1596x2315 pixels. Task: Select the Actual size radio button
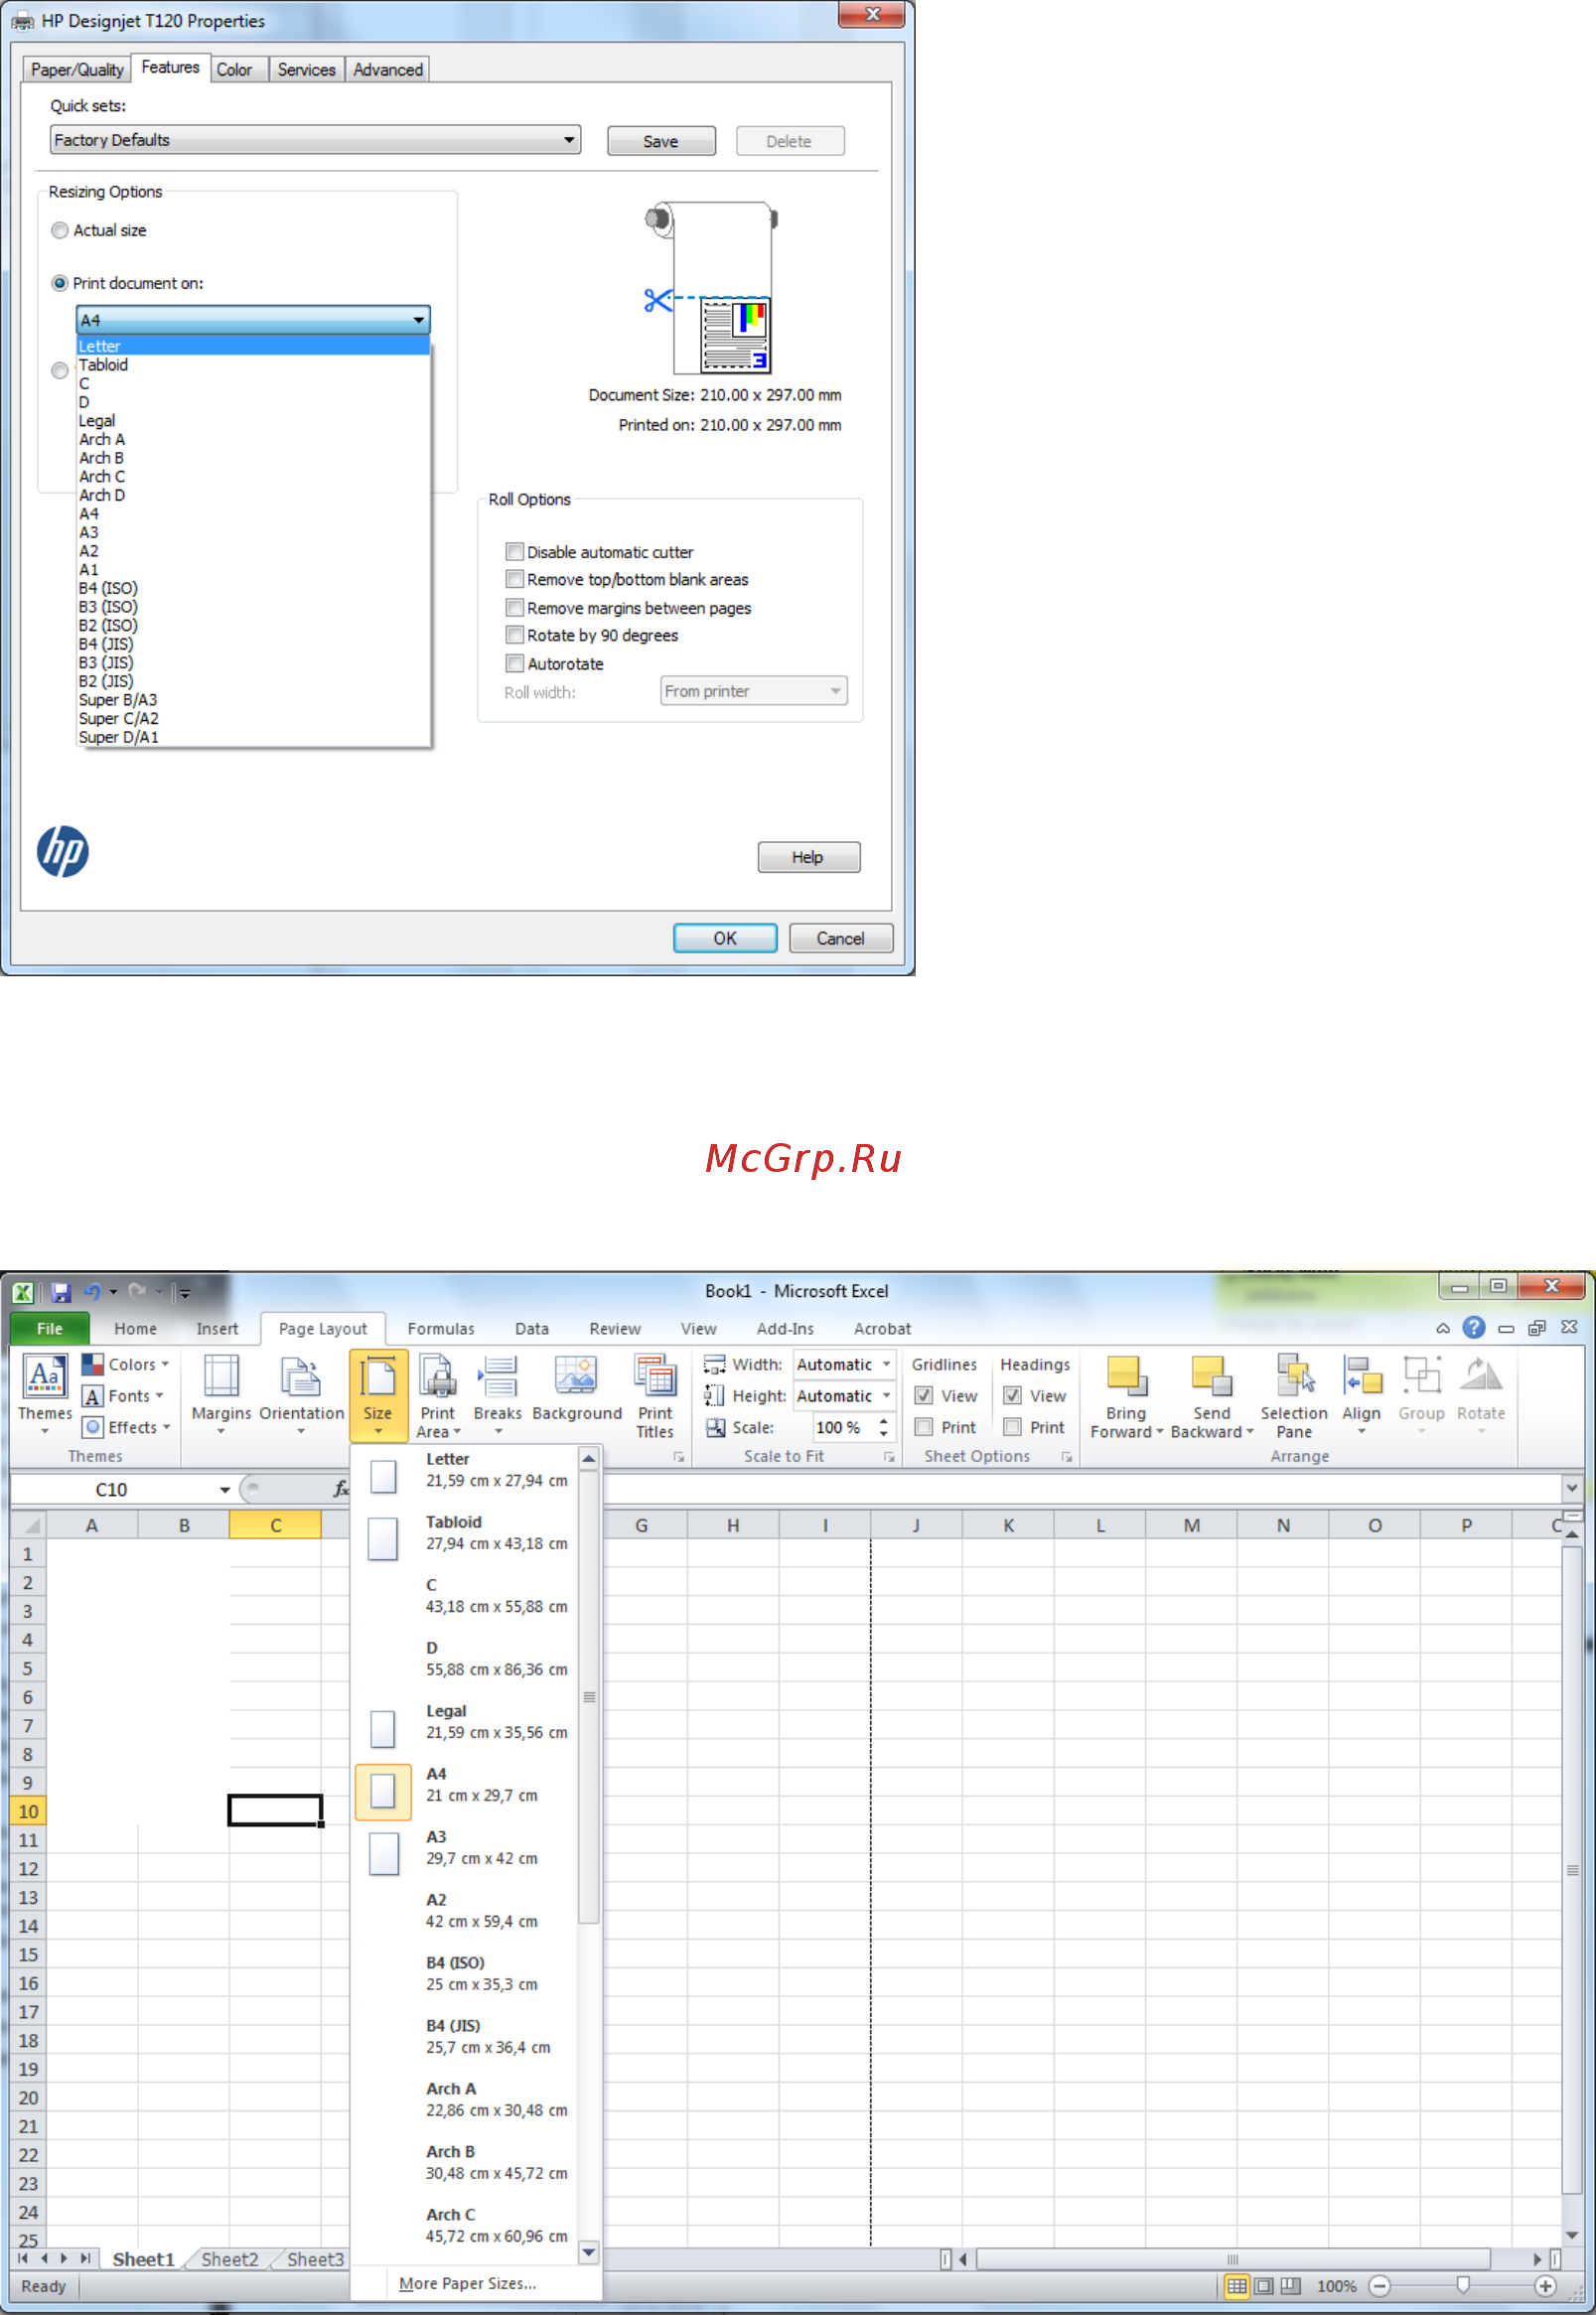(60, 230)
